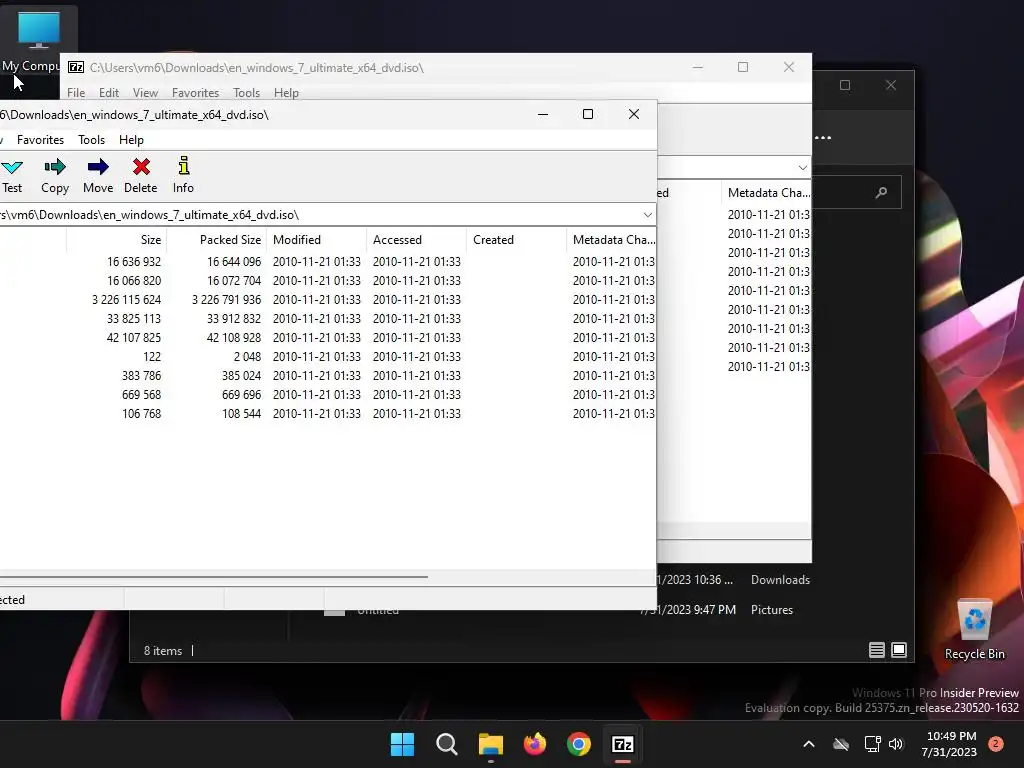Open the notification badge showing 2
1024x768 pixels.
[996, 744]
